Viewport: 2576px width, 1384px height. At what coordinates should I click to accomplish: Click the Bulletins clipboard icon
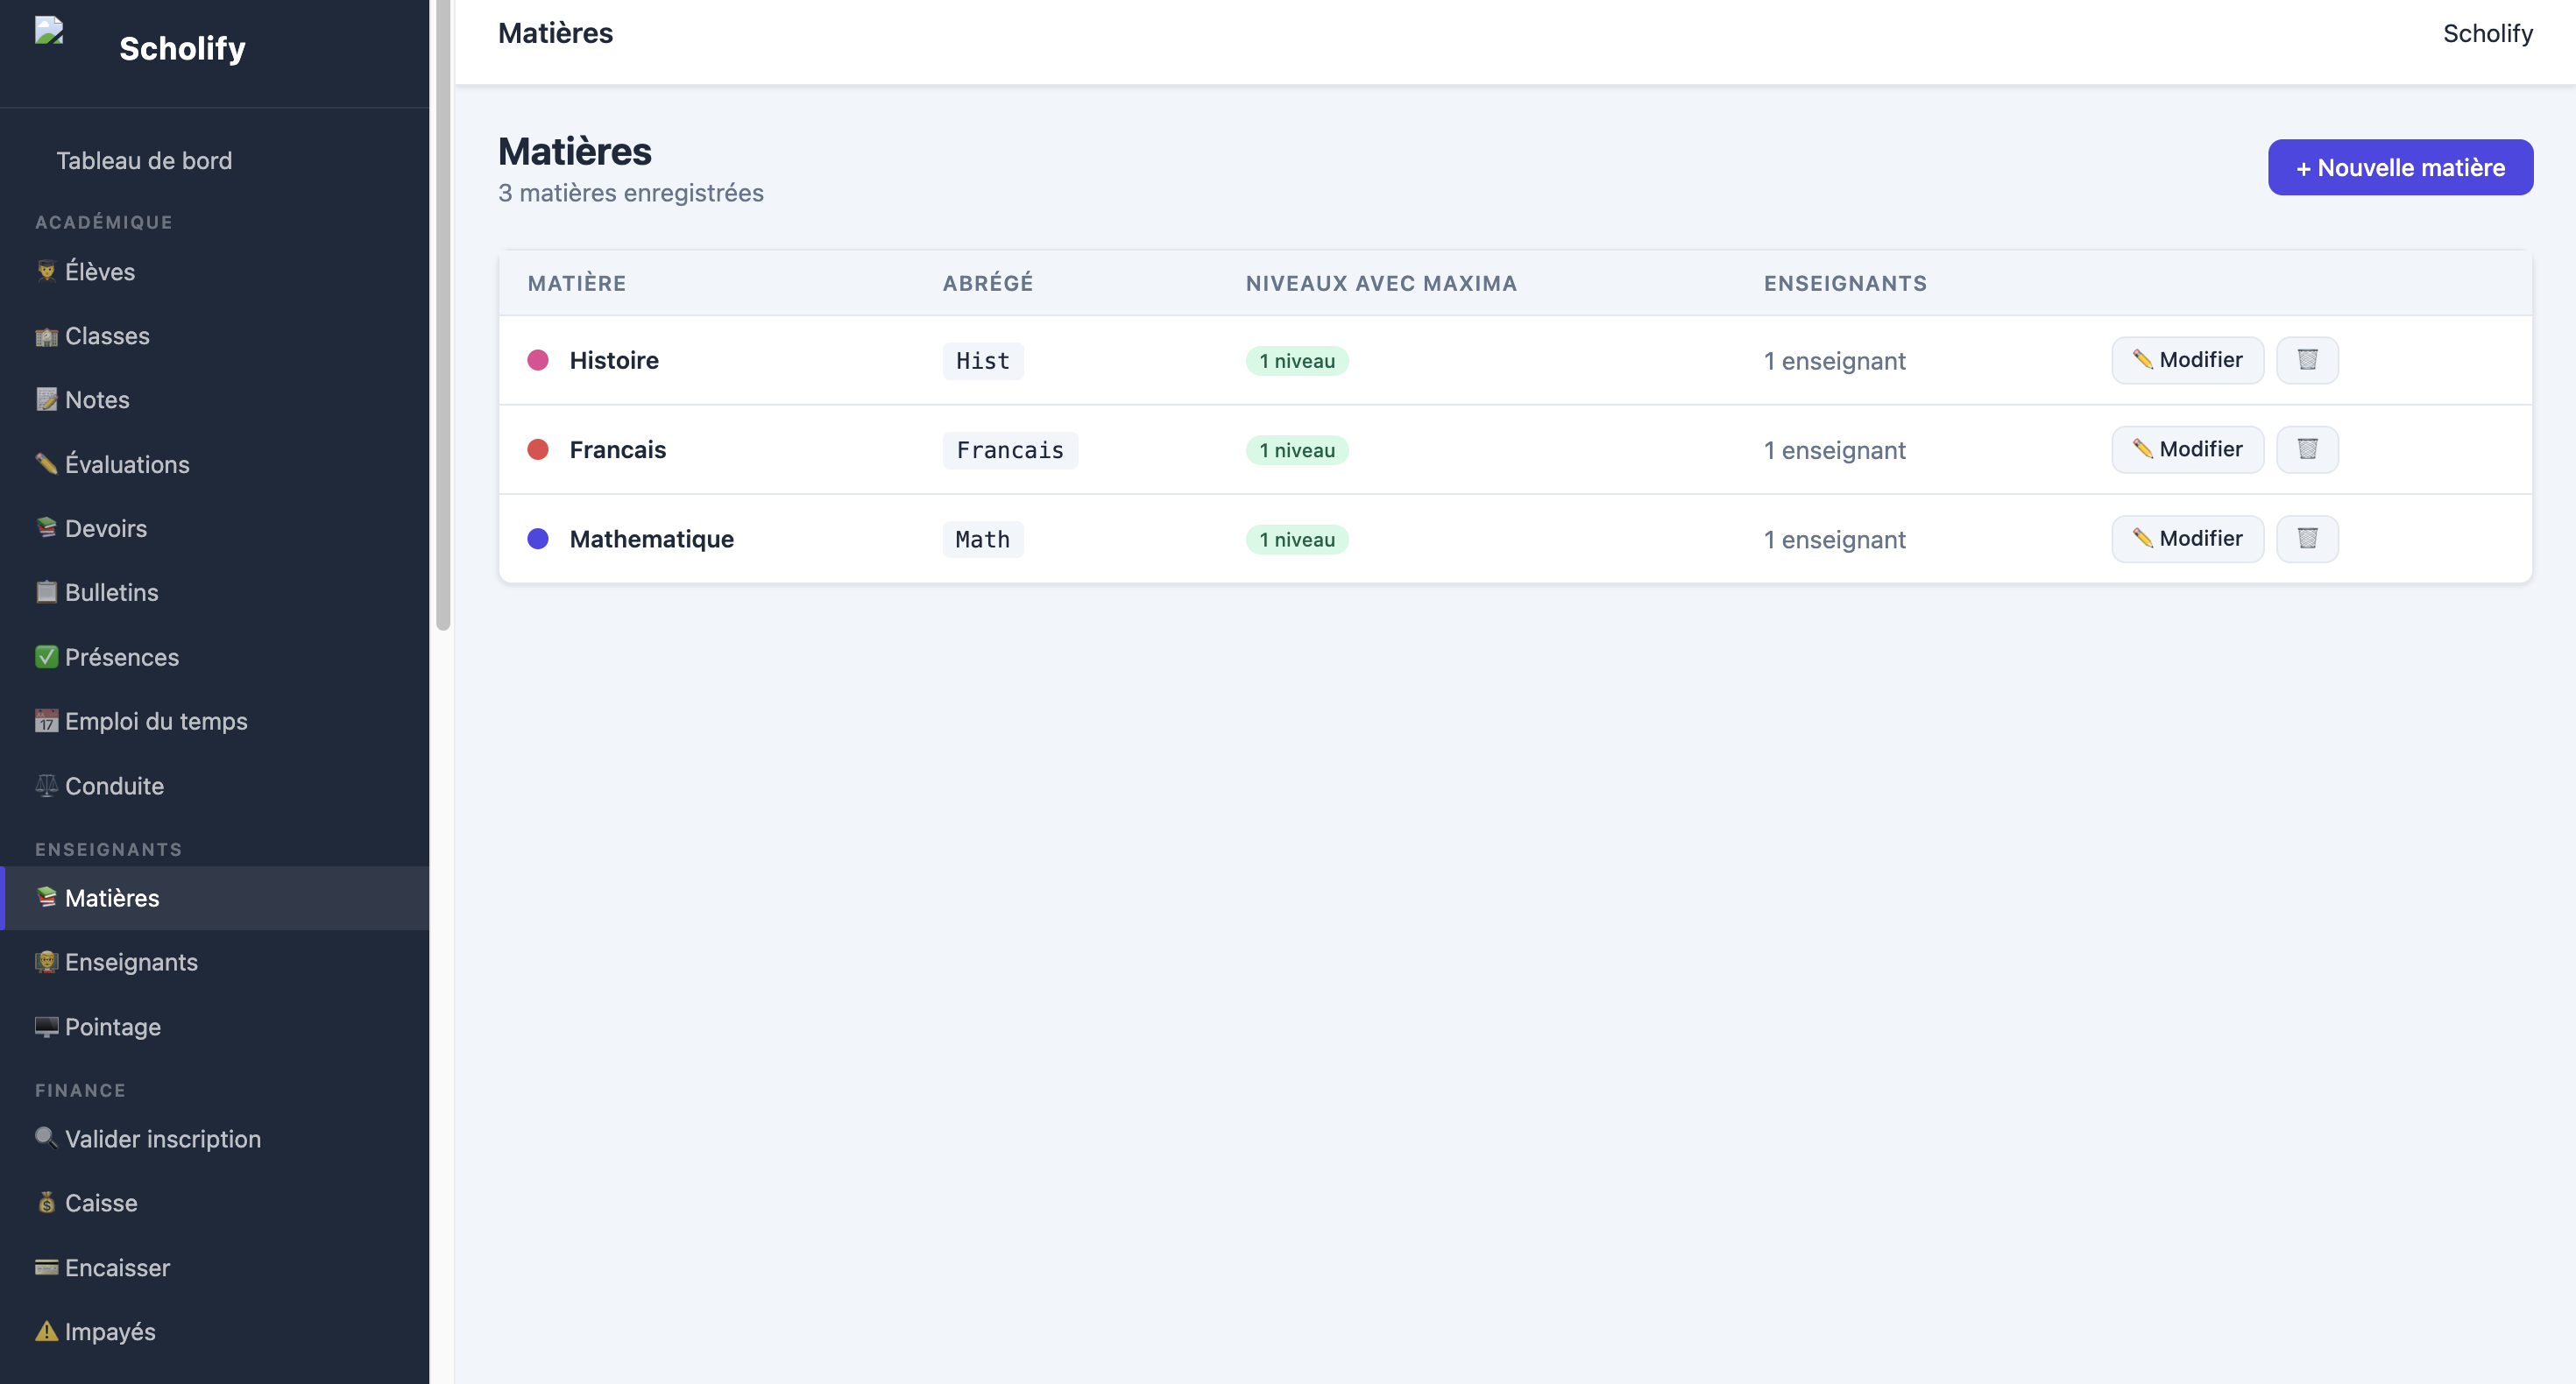(46, 592)
